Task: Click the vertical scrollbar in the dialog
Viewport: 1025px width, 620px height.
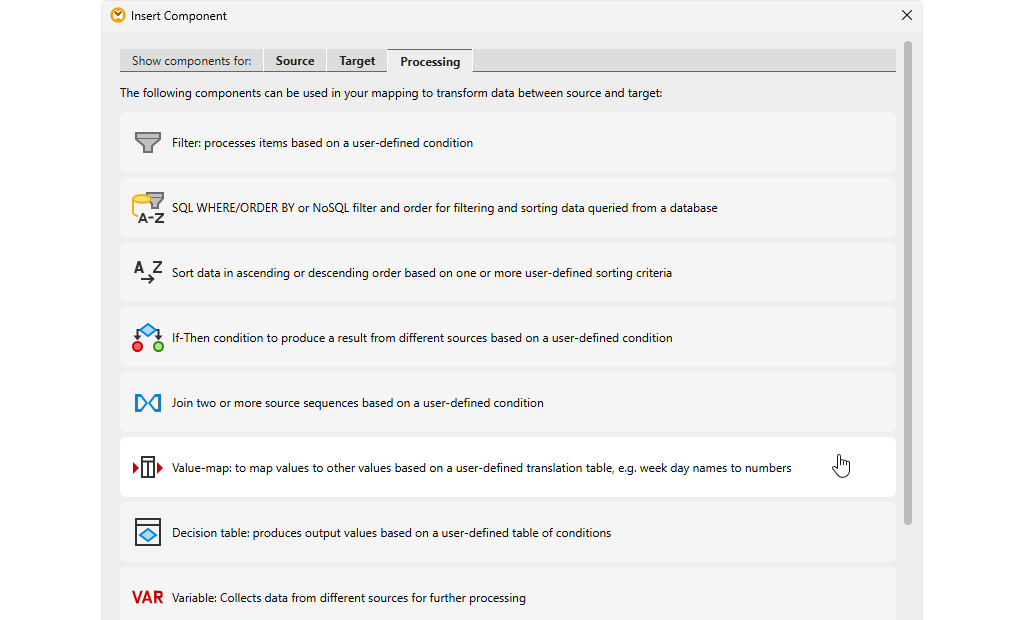Action: (x=908, y=280)
